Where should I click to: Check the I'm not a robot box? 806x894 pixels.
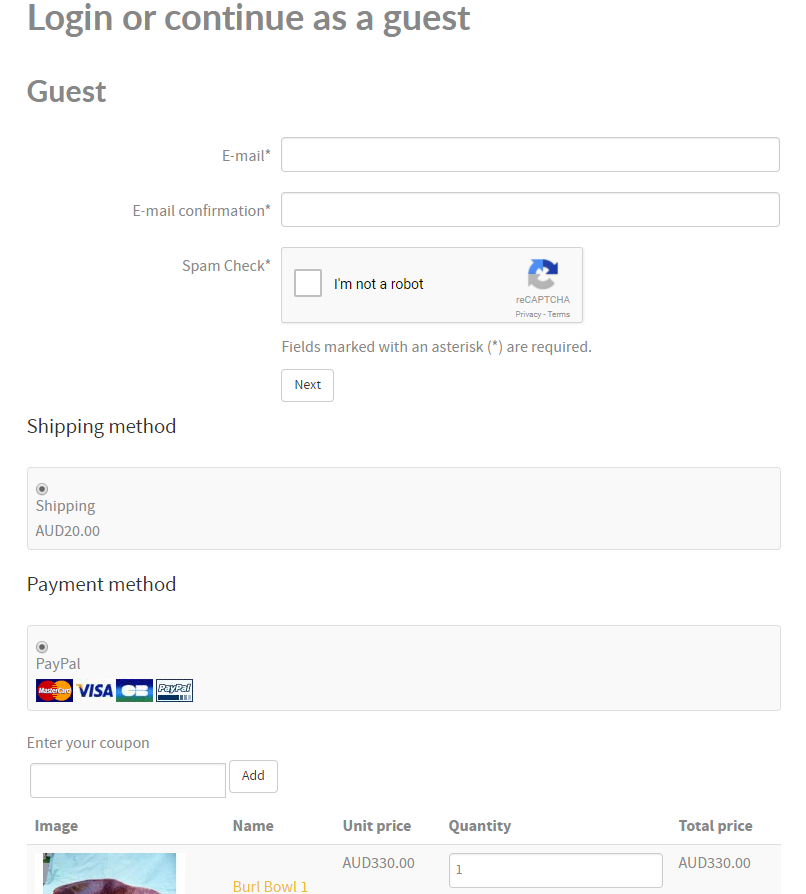pyautogui.click(x=308, y=284)
